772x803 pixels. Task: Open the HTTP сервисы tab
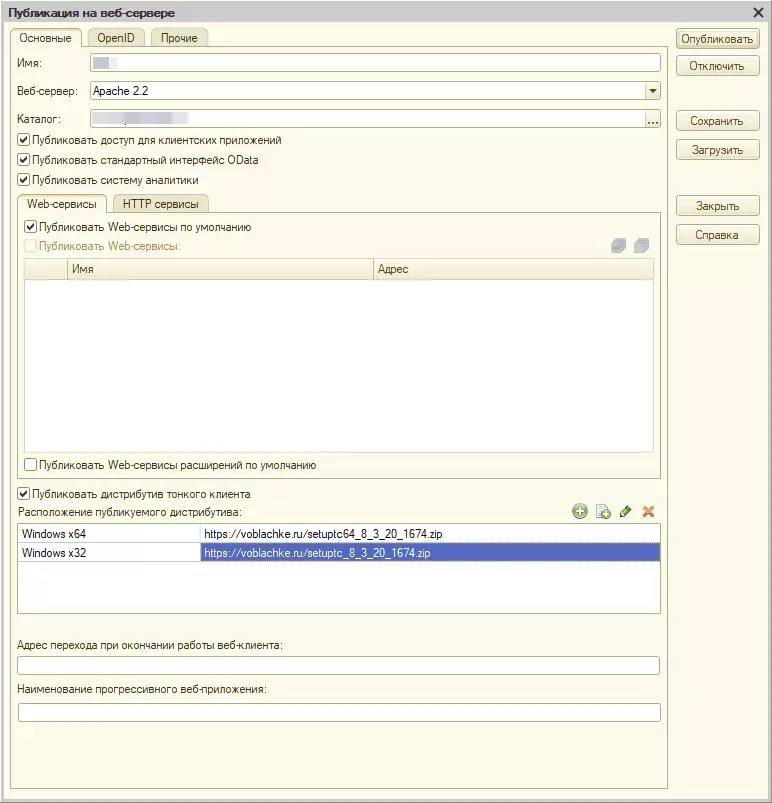(160, 204)
